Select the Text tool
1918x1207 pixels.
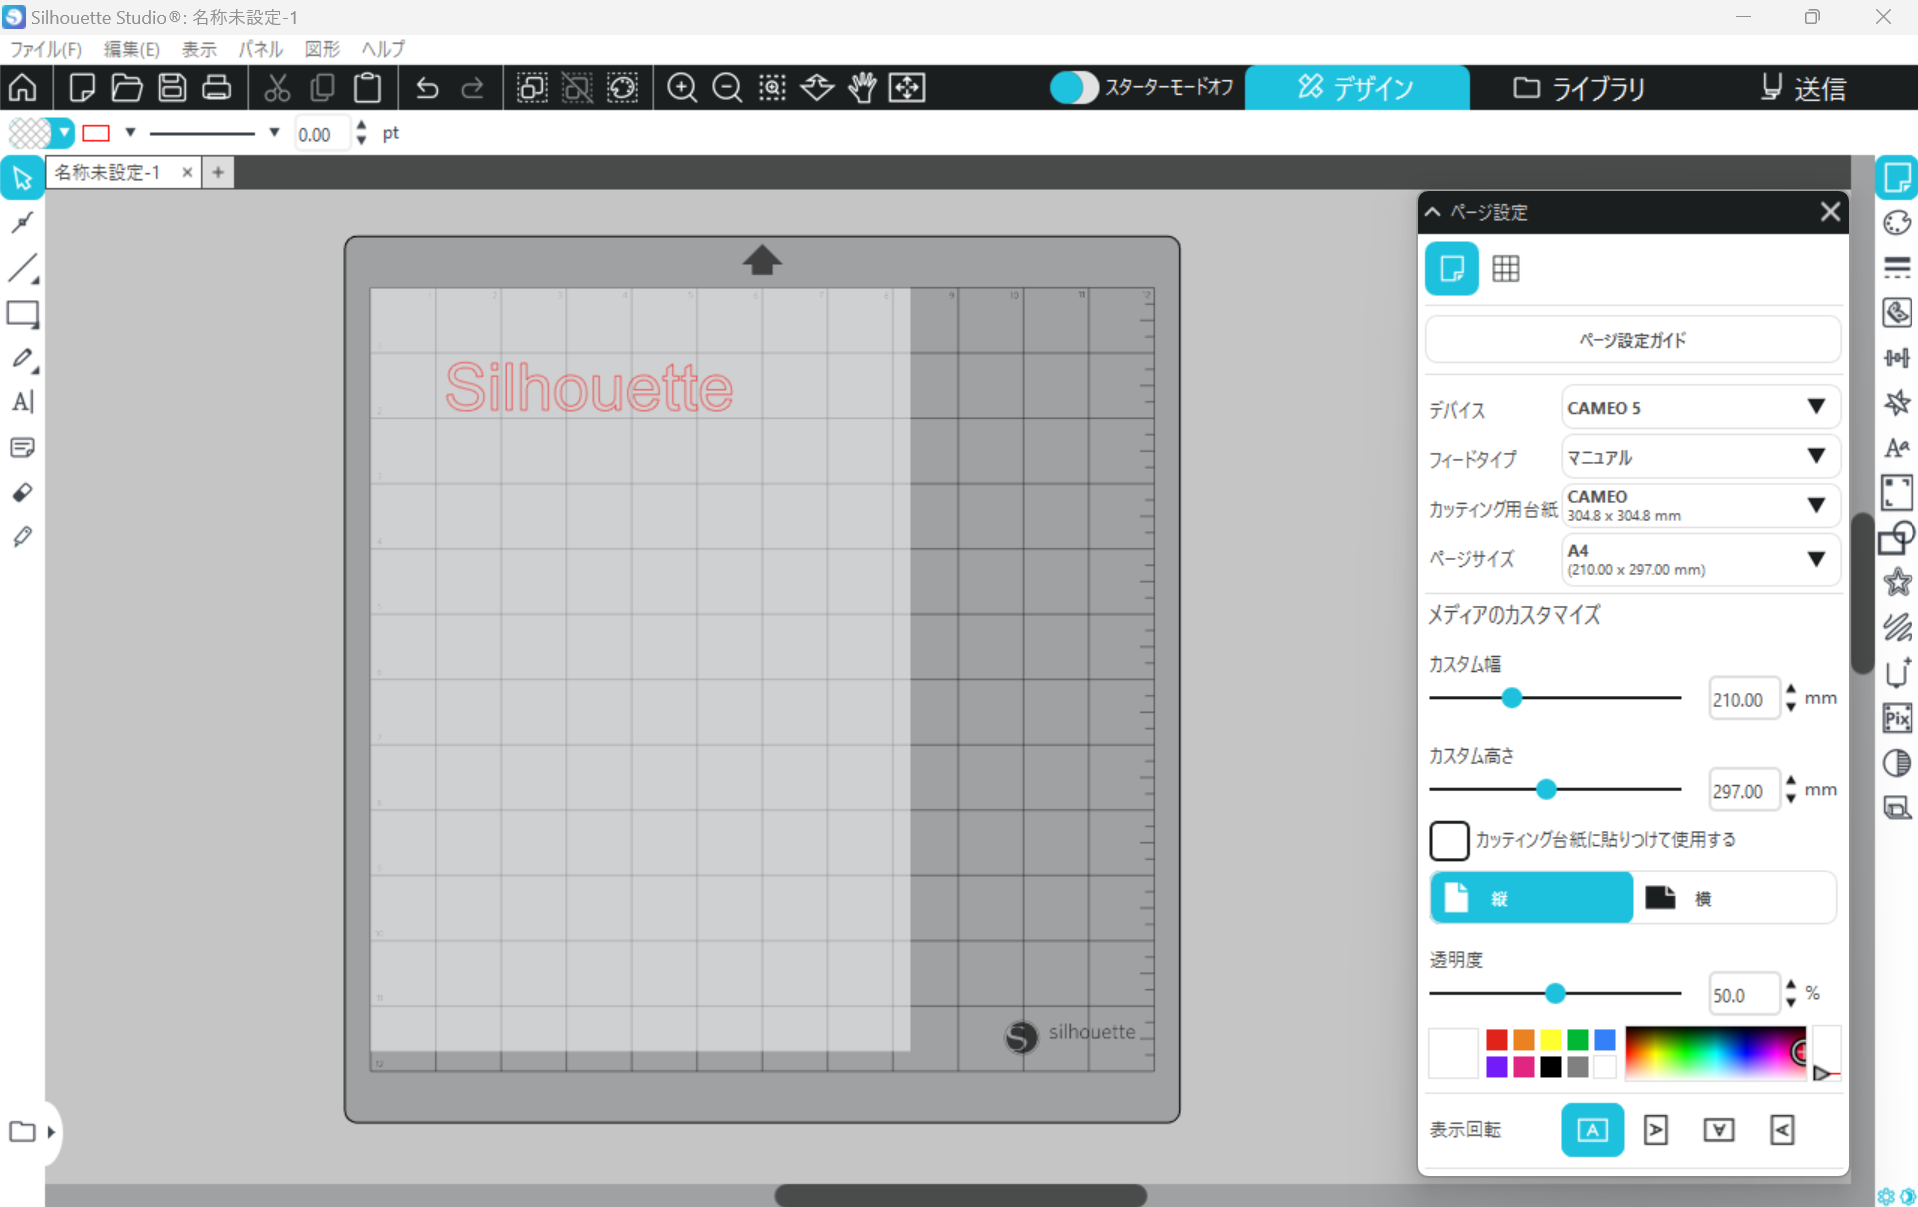coord(22,402)
